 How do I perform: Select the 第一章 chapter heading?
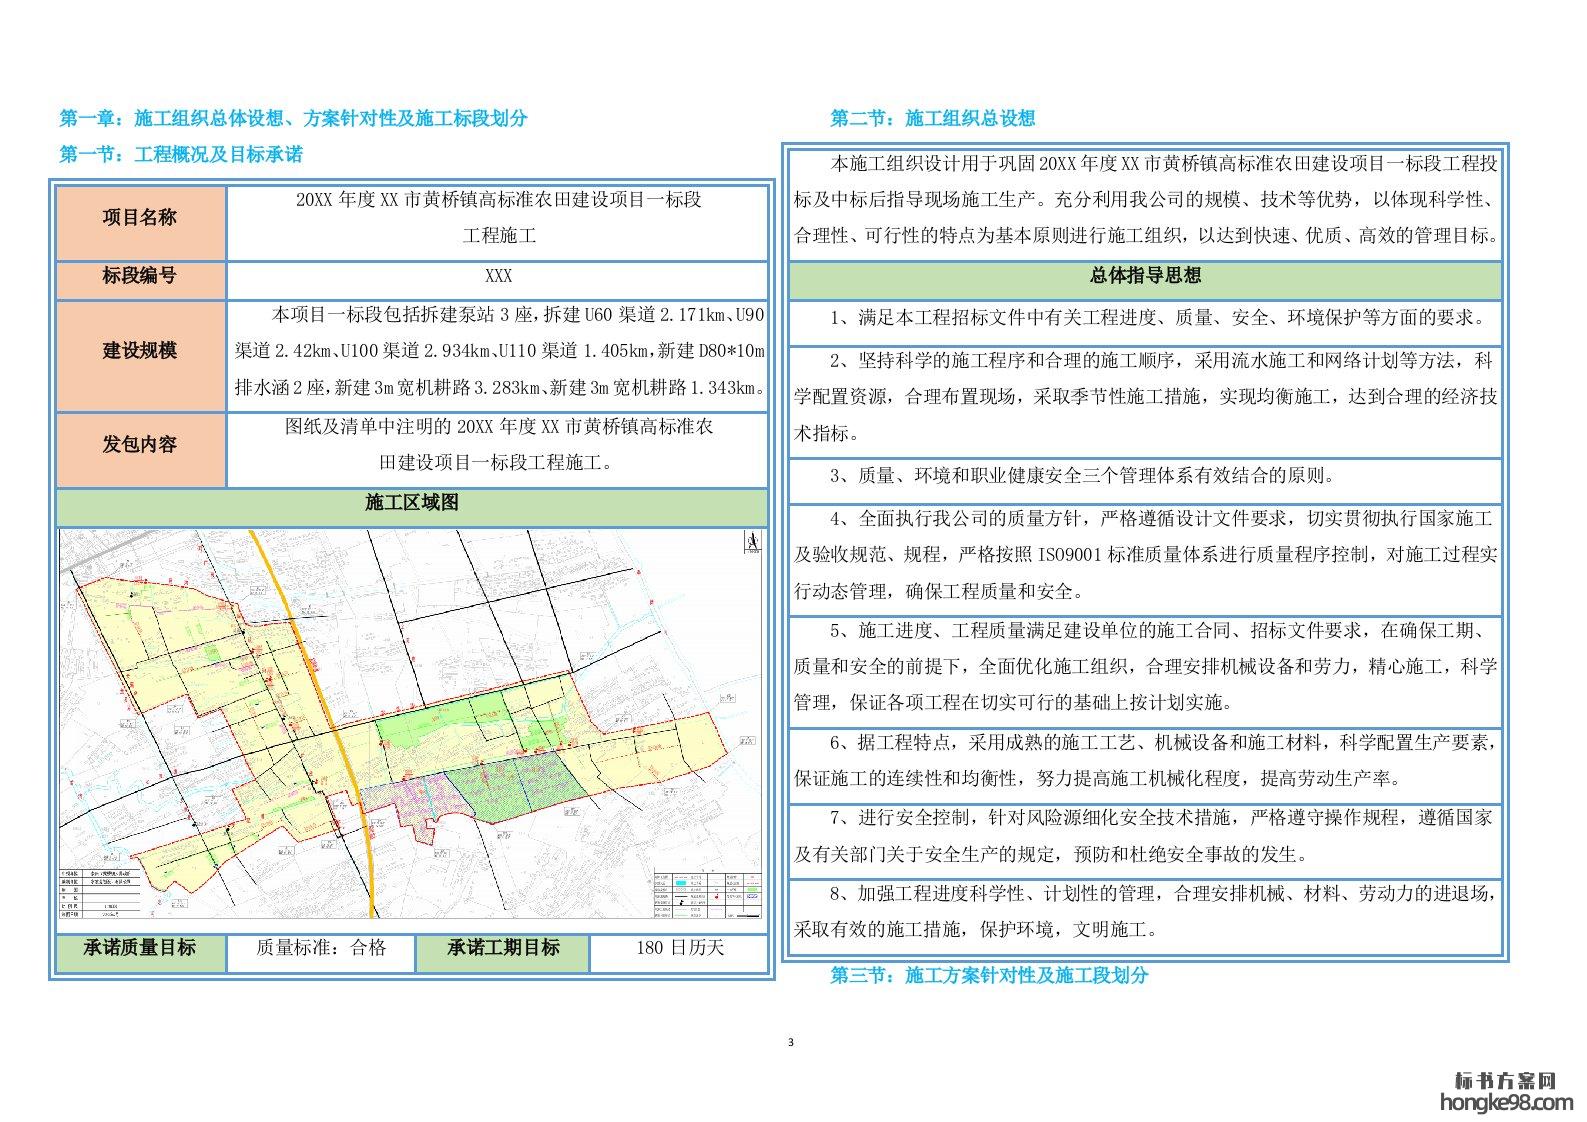coord(293,118)
